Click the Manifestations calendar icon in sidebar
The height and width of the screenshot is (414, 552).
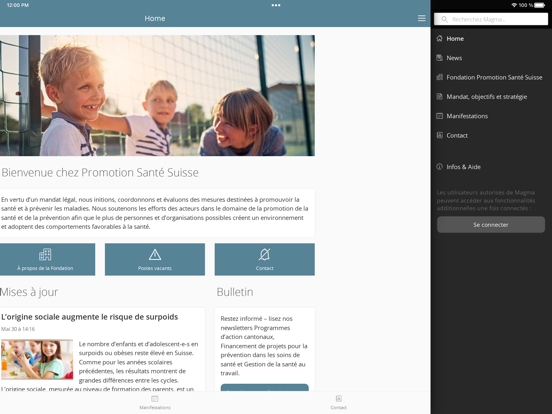[439, 116]
